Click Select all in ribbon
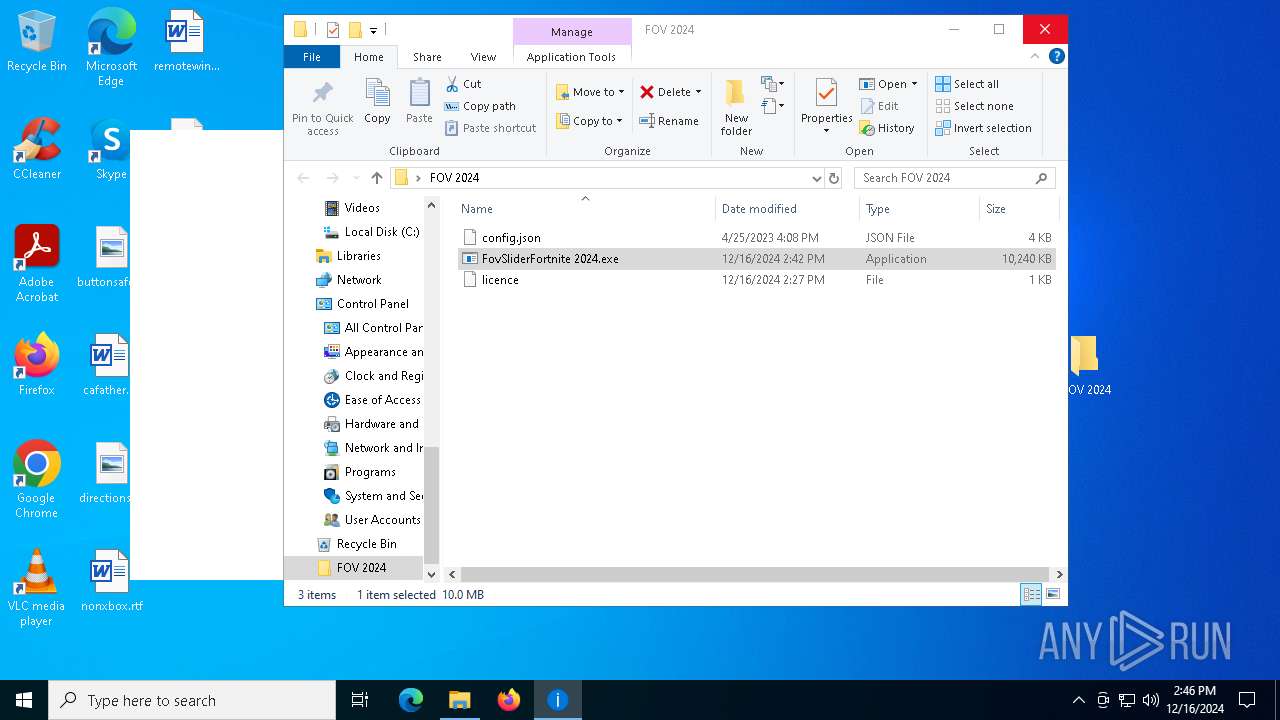1280x720 pixels. (x=967, y=84)
